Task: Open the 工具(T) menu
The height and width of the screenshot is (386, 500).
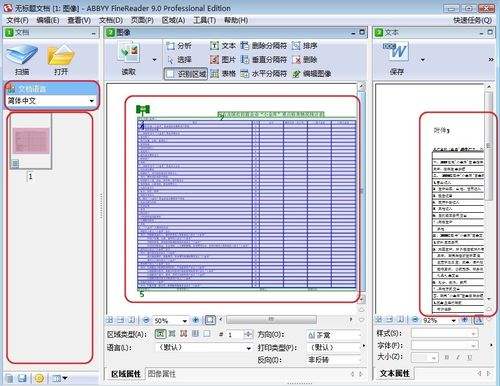Action: (204, 20)
